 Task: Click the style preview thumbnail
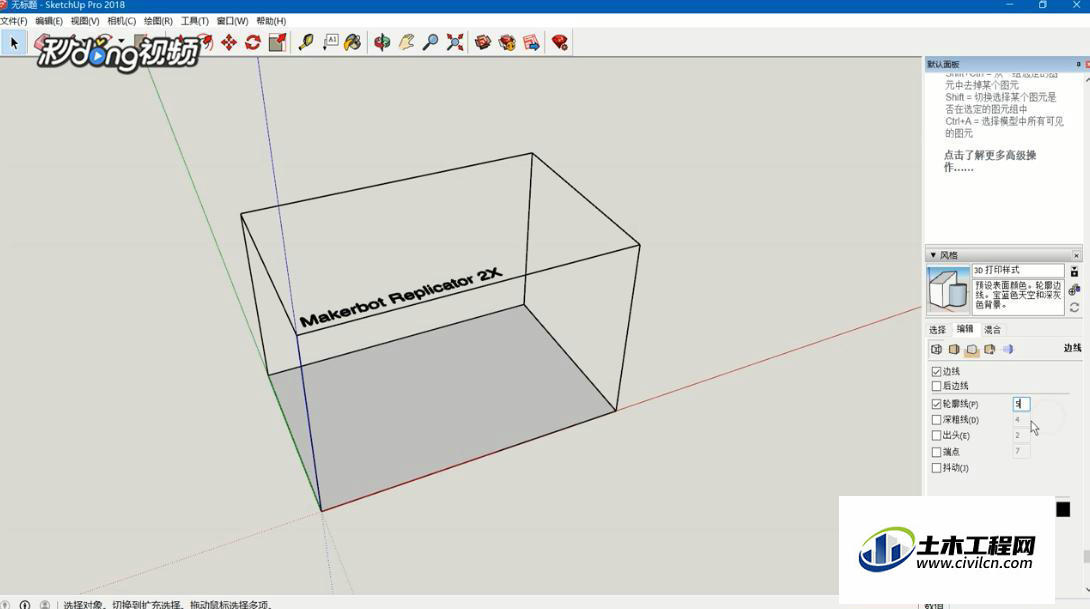pos(948,289)
